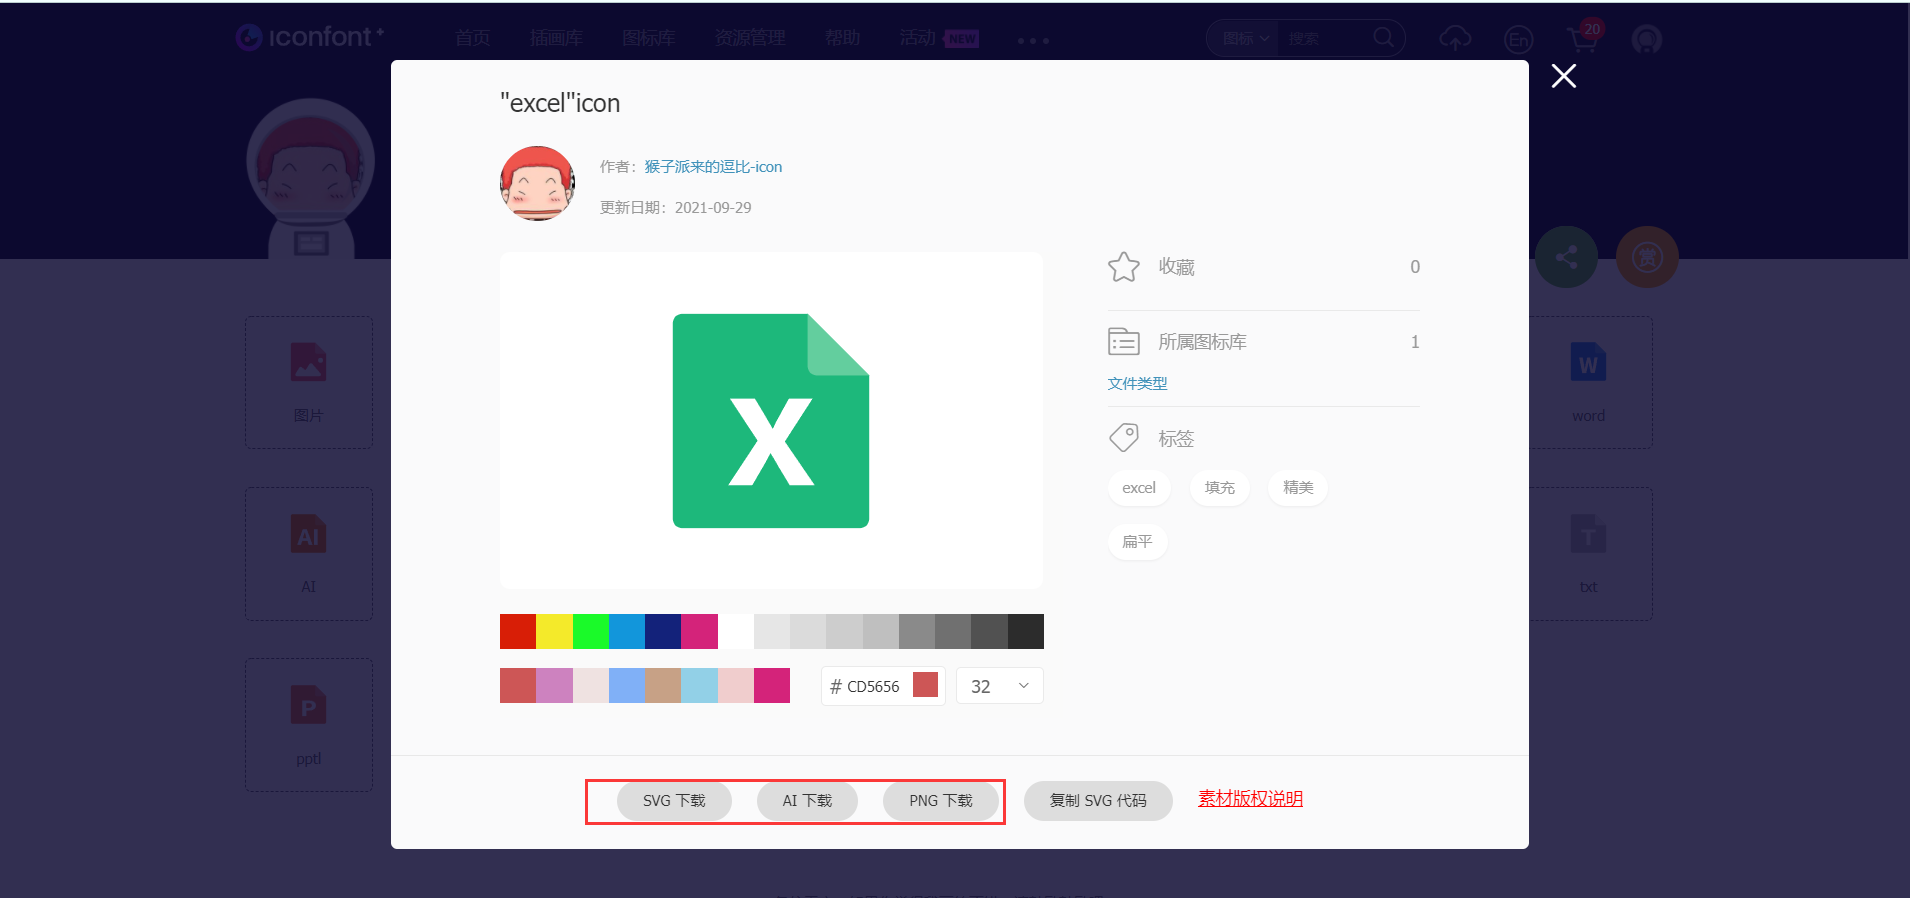Expand the search type dropdown in header
The height and width of the screenshot is (898, 1910).
1245,39
